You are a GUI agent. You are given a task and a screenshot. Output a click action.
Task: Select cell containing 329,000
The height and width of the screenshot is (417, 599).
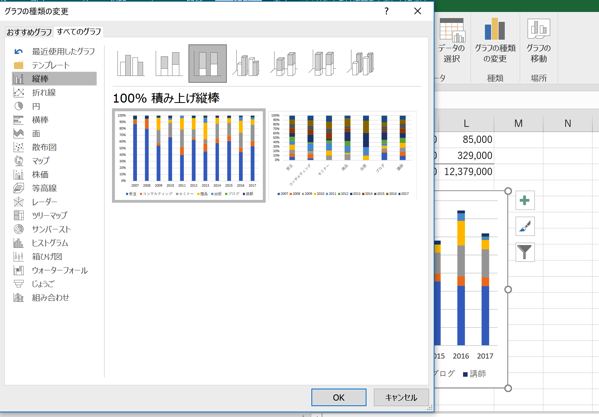click(466, 155)
